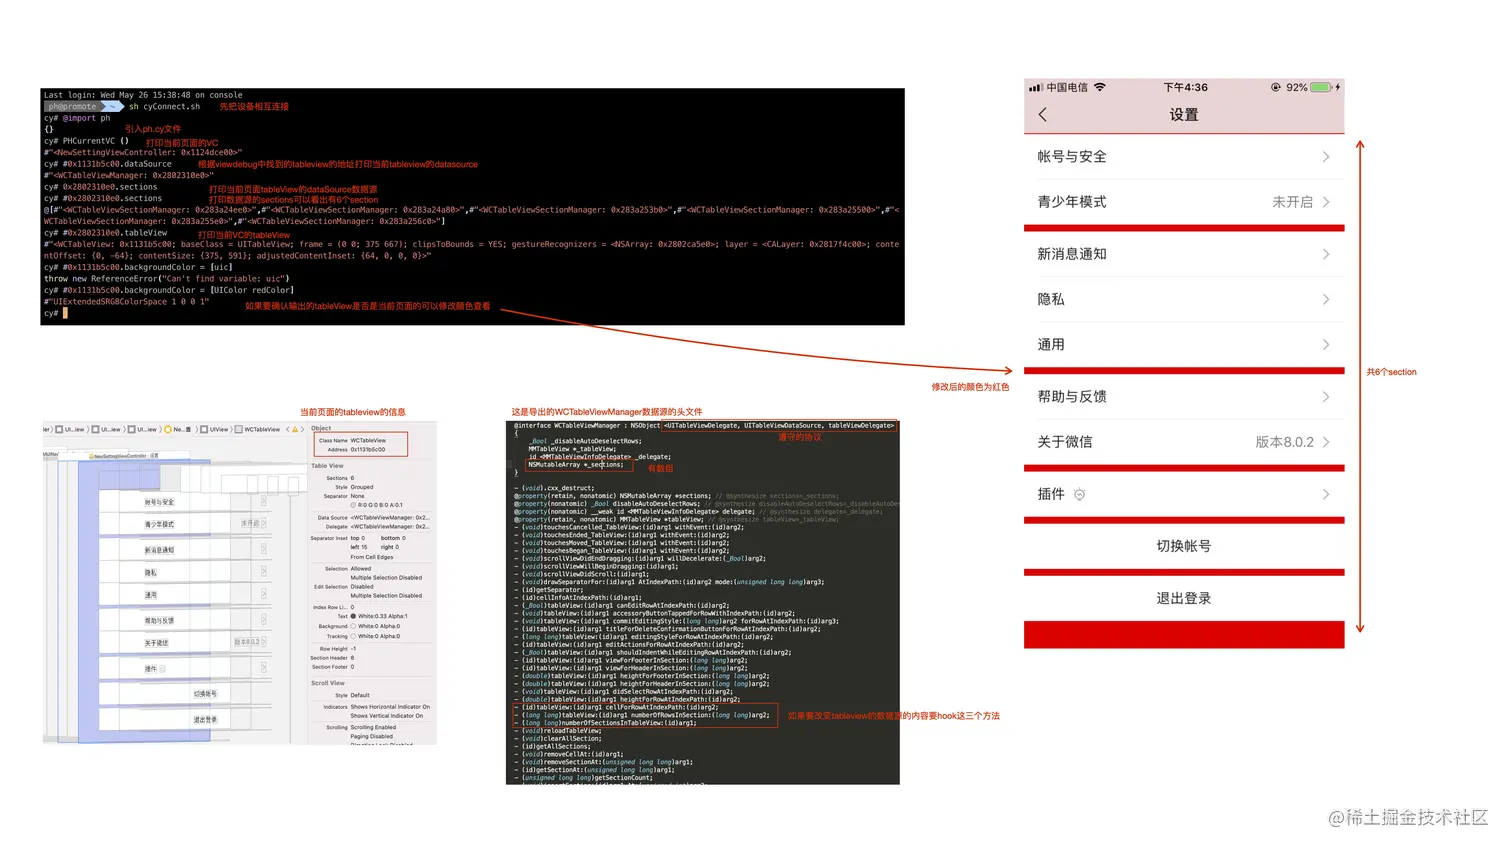Click the battery indicator in the iPhone status bar
Image resolution: width=1512 pixels, height=851 pixels.
pos(1319,87)
